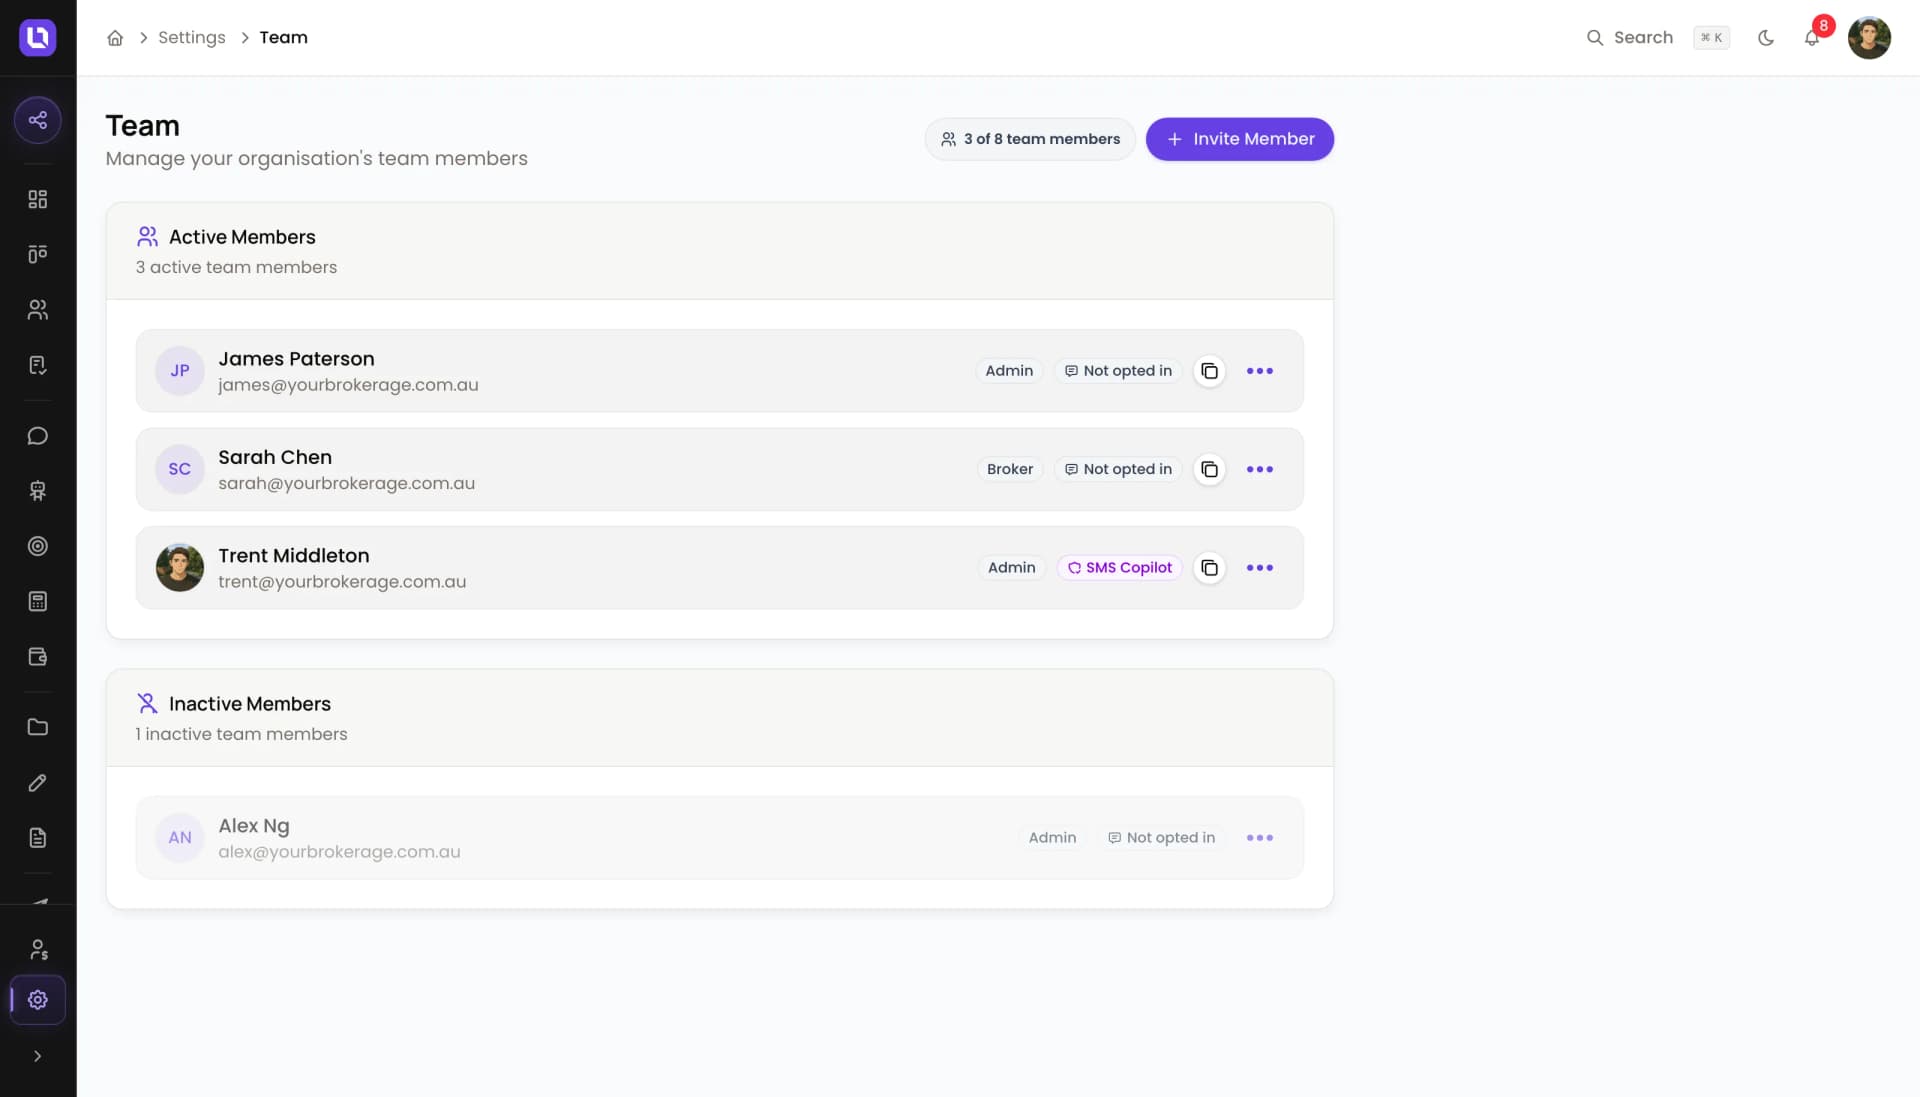The height and width of the screenshot is (1097, 1920).
Task: Open the settings gear icon in sidebar
Action: (38, 1000)
